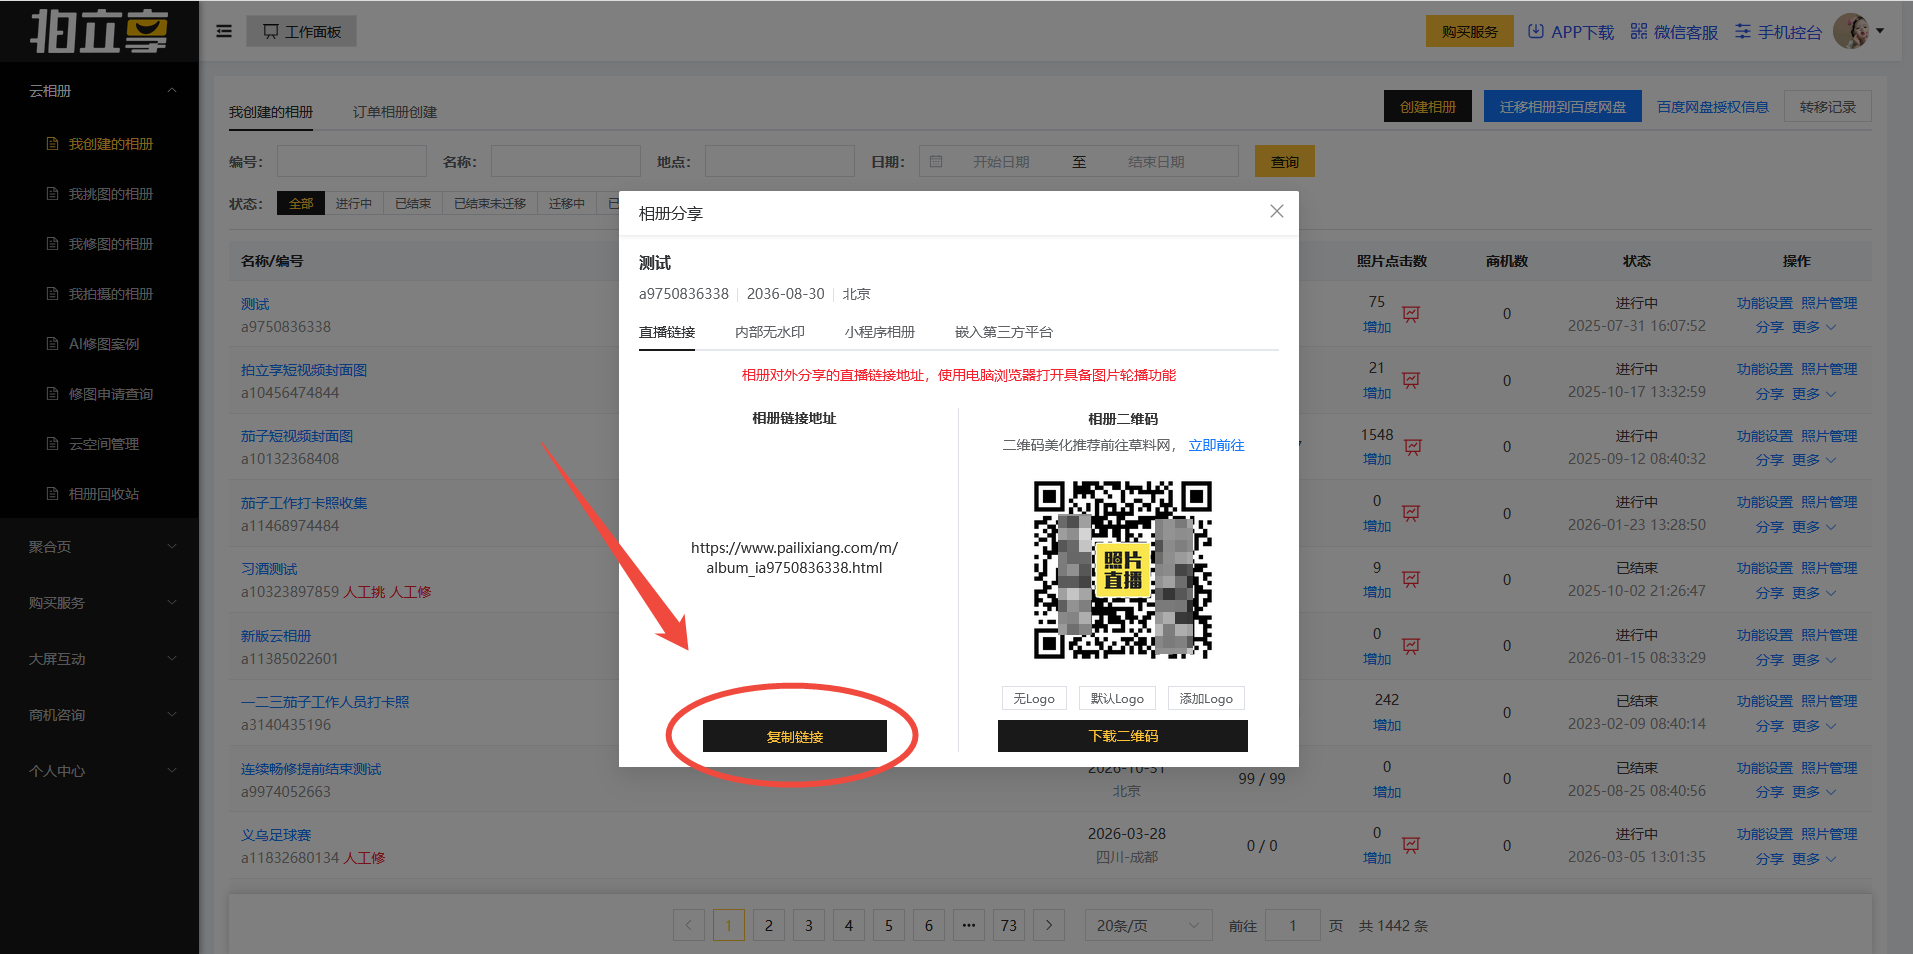Close the 相册分享 dialog

point(1276,211)
